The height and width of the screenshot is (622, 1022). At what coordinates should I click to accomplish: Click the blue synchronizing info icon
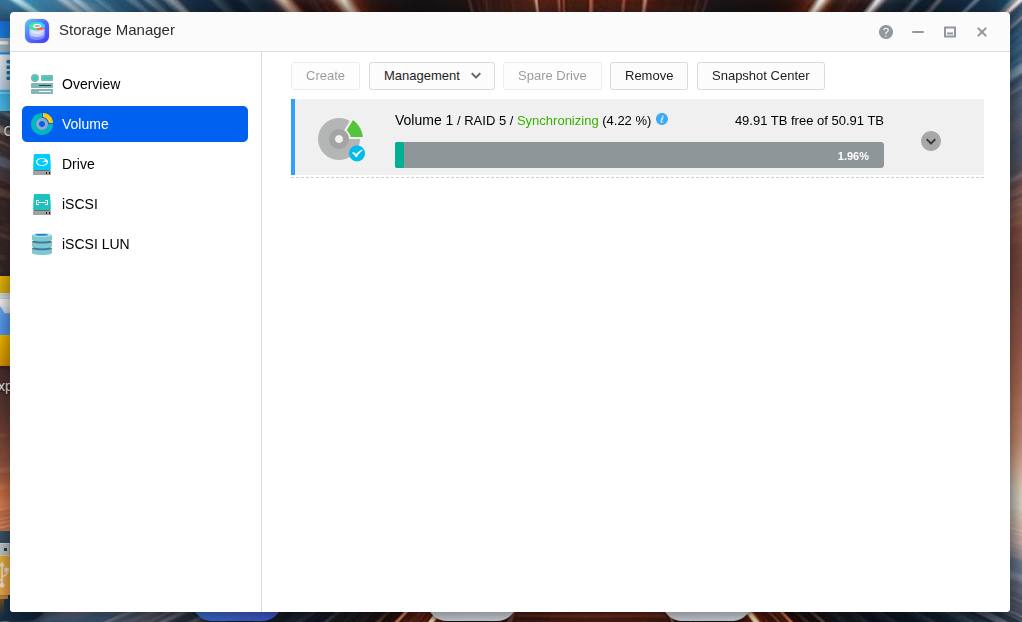[x=662, y=119]
